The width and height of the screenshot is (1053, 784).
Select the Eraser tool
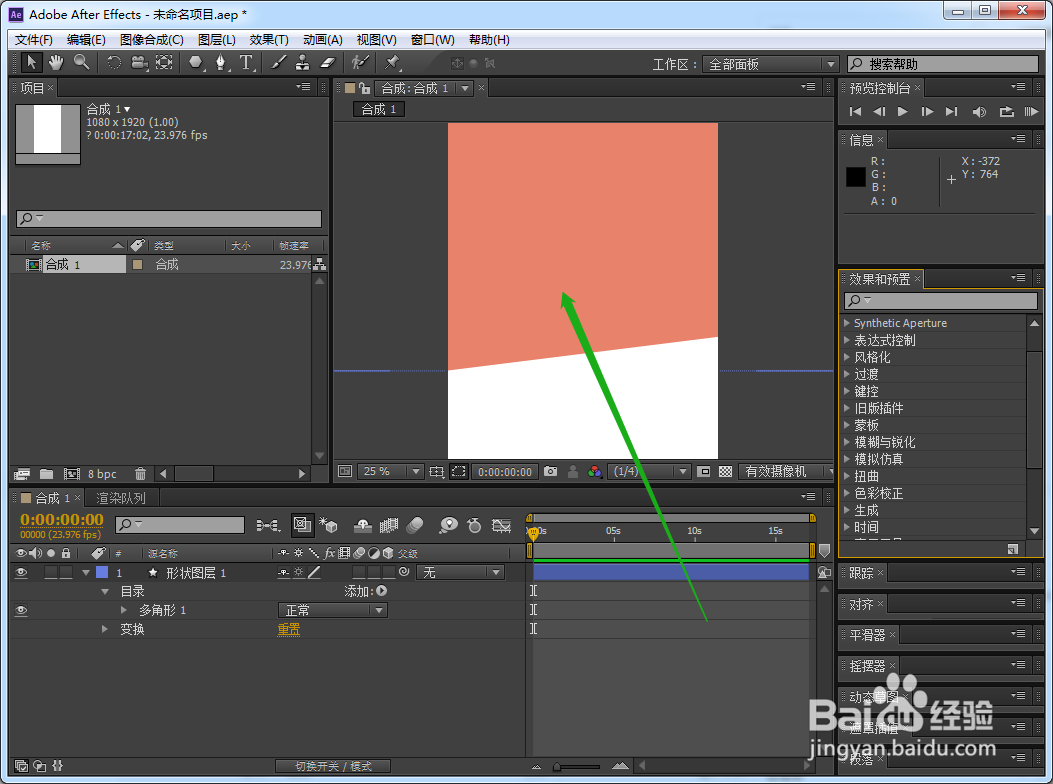[x=327, y=62]
